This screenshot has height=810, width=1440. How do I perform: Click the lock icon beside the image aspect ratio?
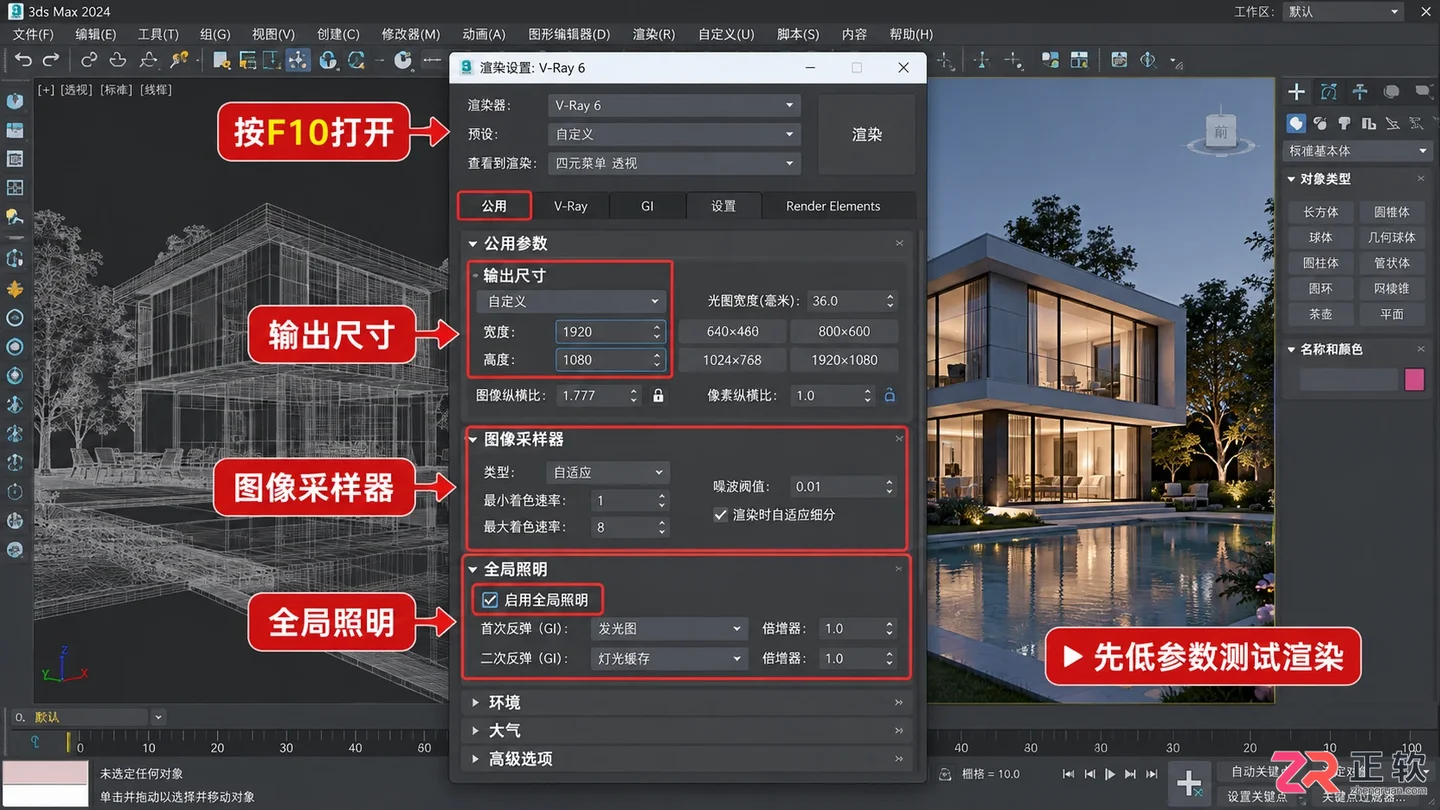click(658, 396)
